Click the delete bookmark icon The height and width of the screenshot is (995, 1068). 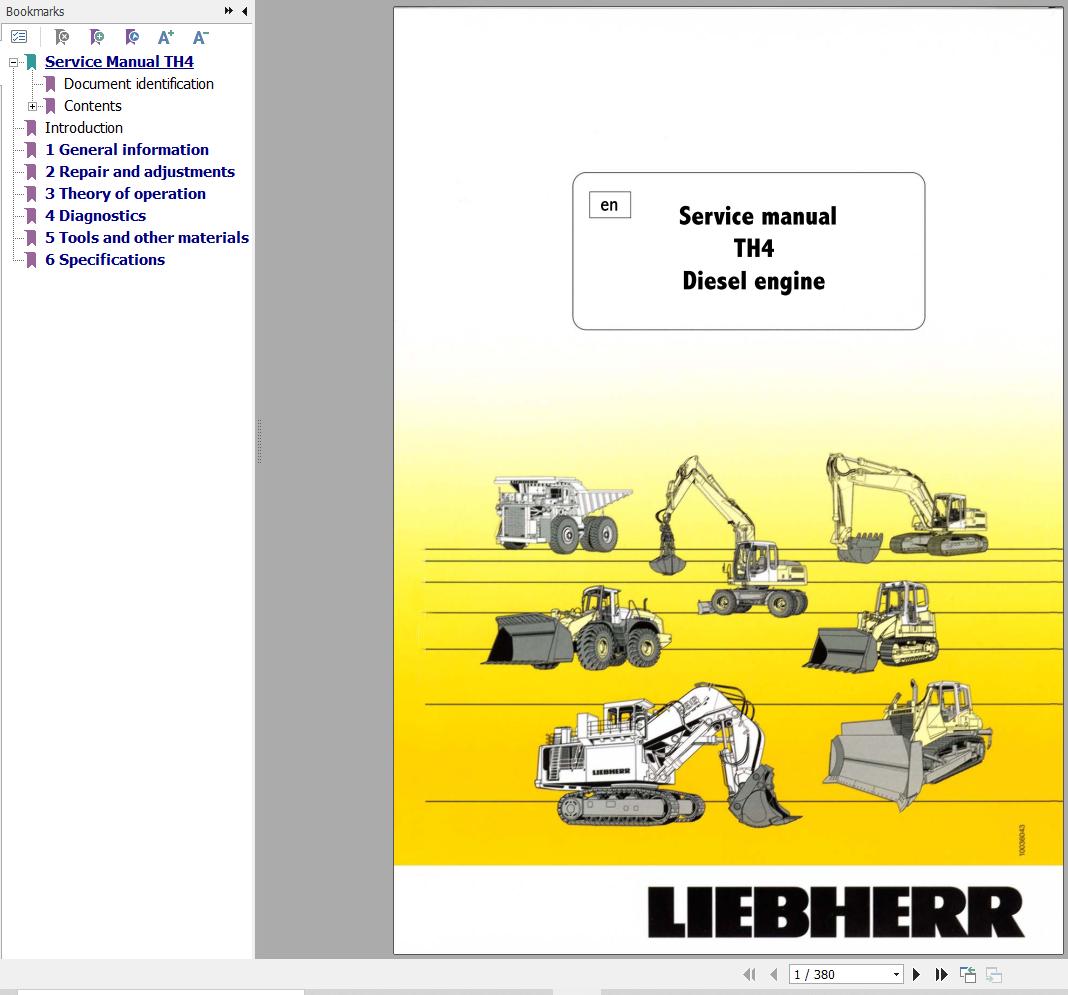point(62,37)
